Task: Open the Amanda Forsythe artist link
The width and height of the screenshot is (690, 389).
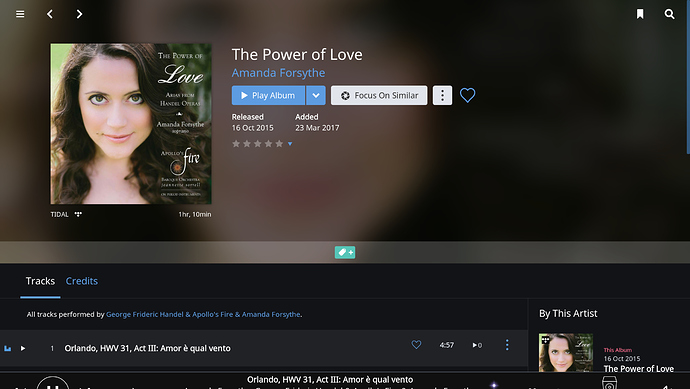Action: pyautogui.click(x=279, y=73)
